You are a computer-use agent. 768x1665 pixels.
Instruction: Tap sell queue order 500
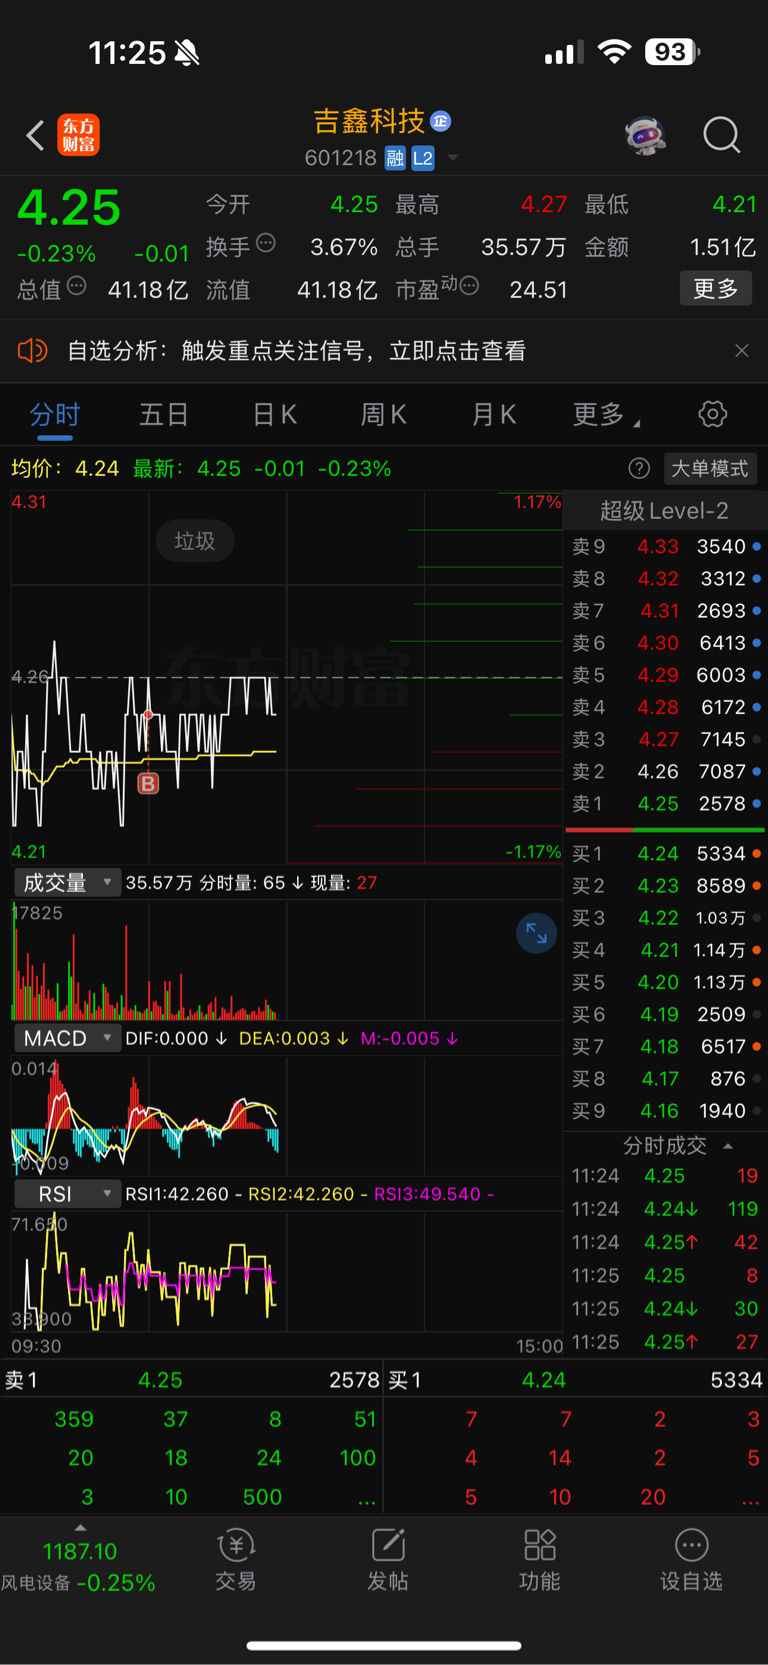tap(262, 1498)
